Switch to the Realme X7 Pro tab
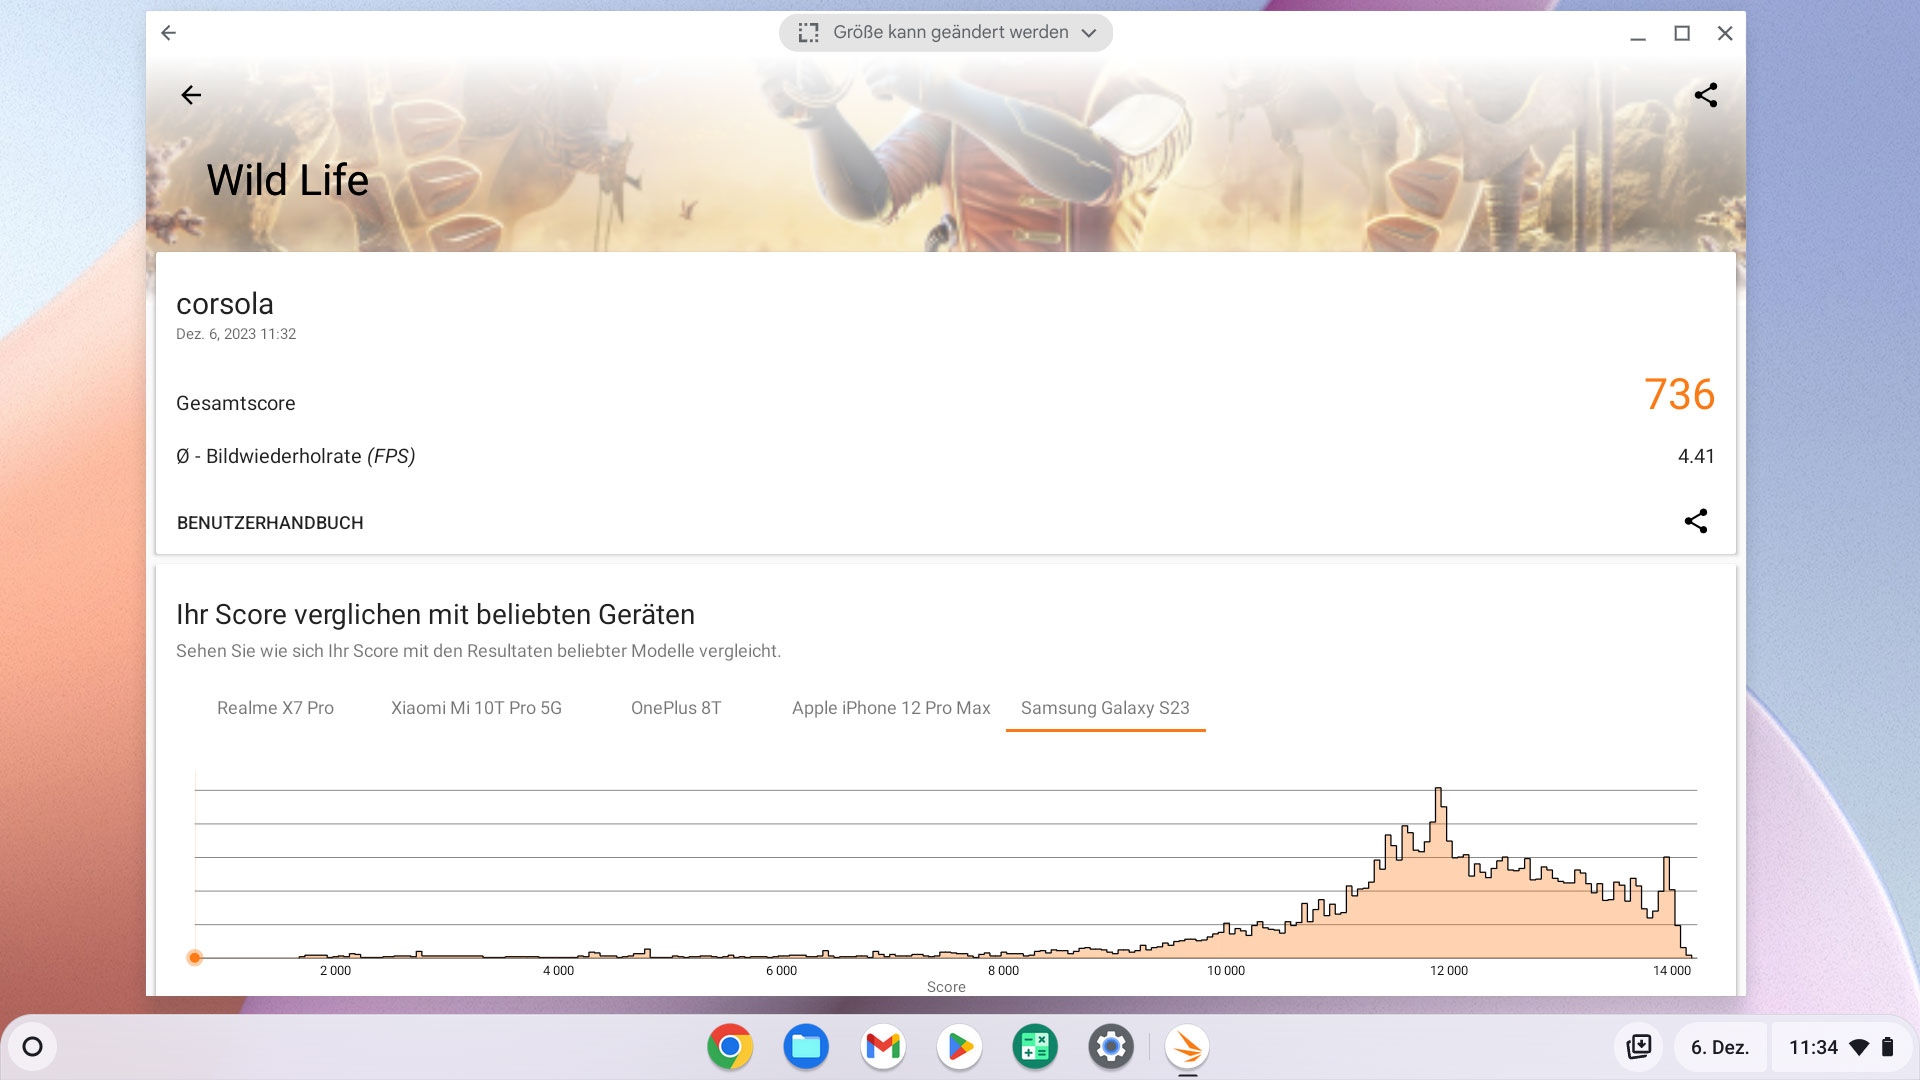1920x1080 pixels. tap(275, 708)
